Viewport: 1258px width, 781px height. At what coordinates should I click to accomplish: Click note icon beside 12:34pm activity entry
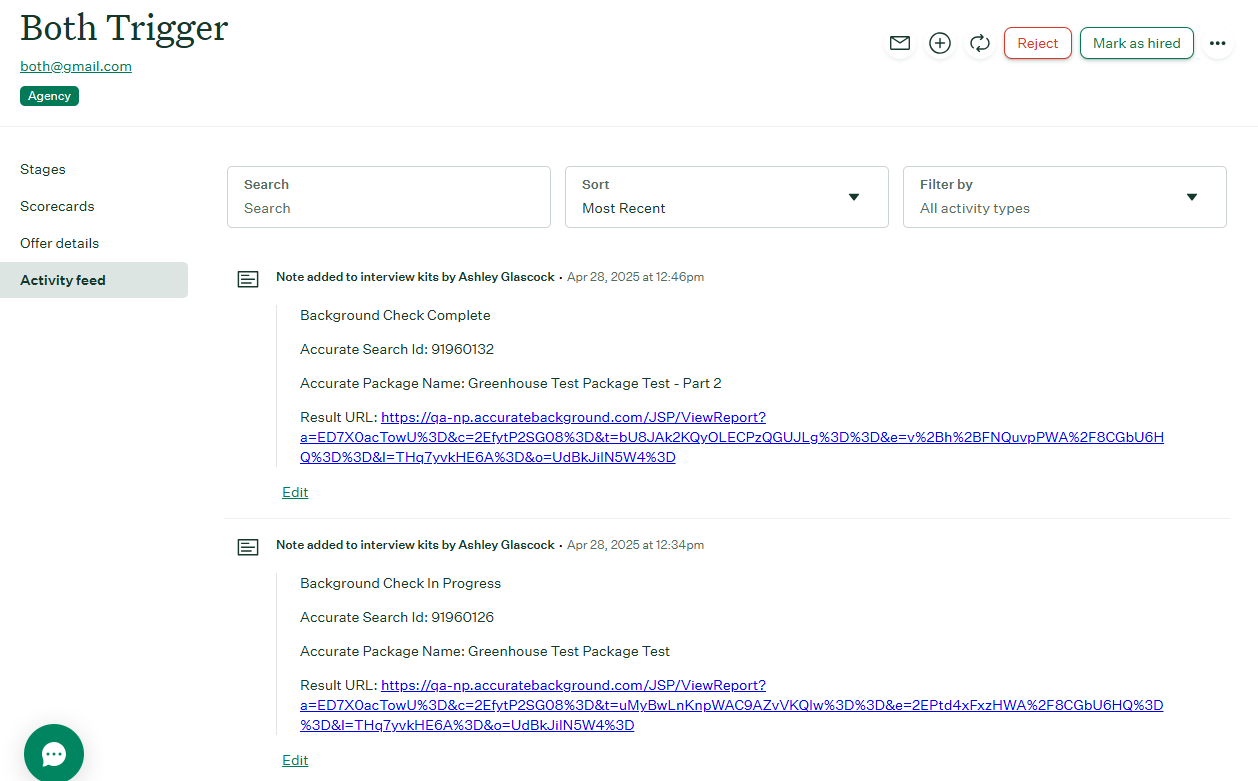tap(248, 547)
